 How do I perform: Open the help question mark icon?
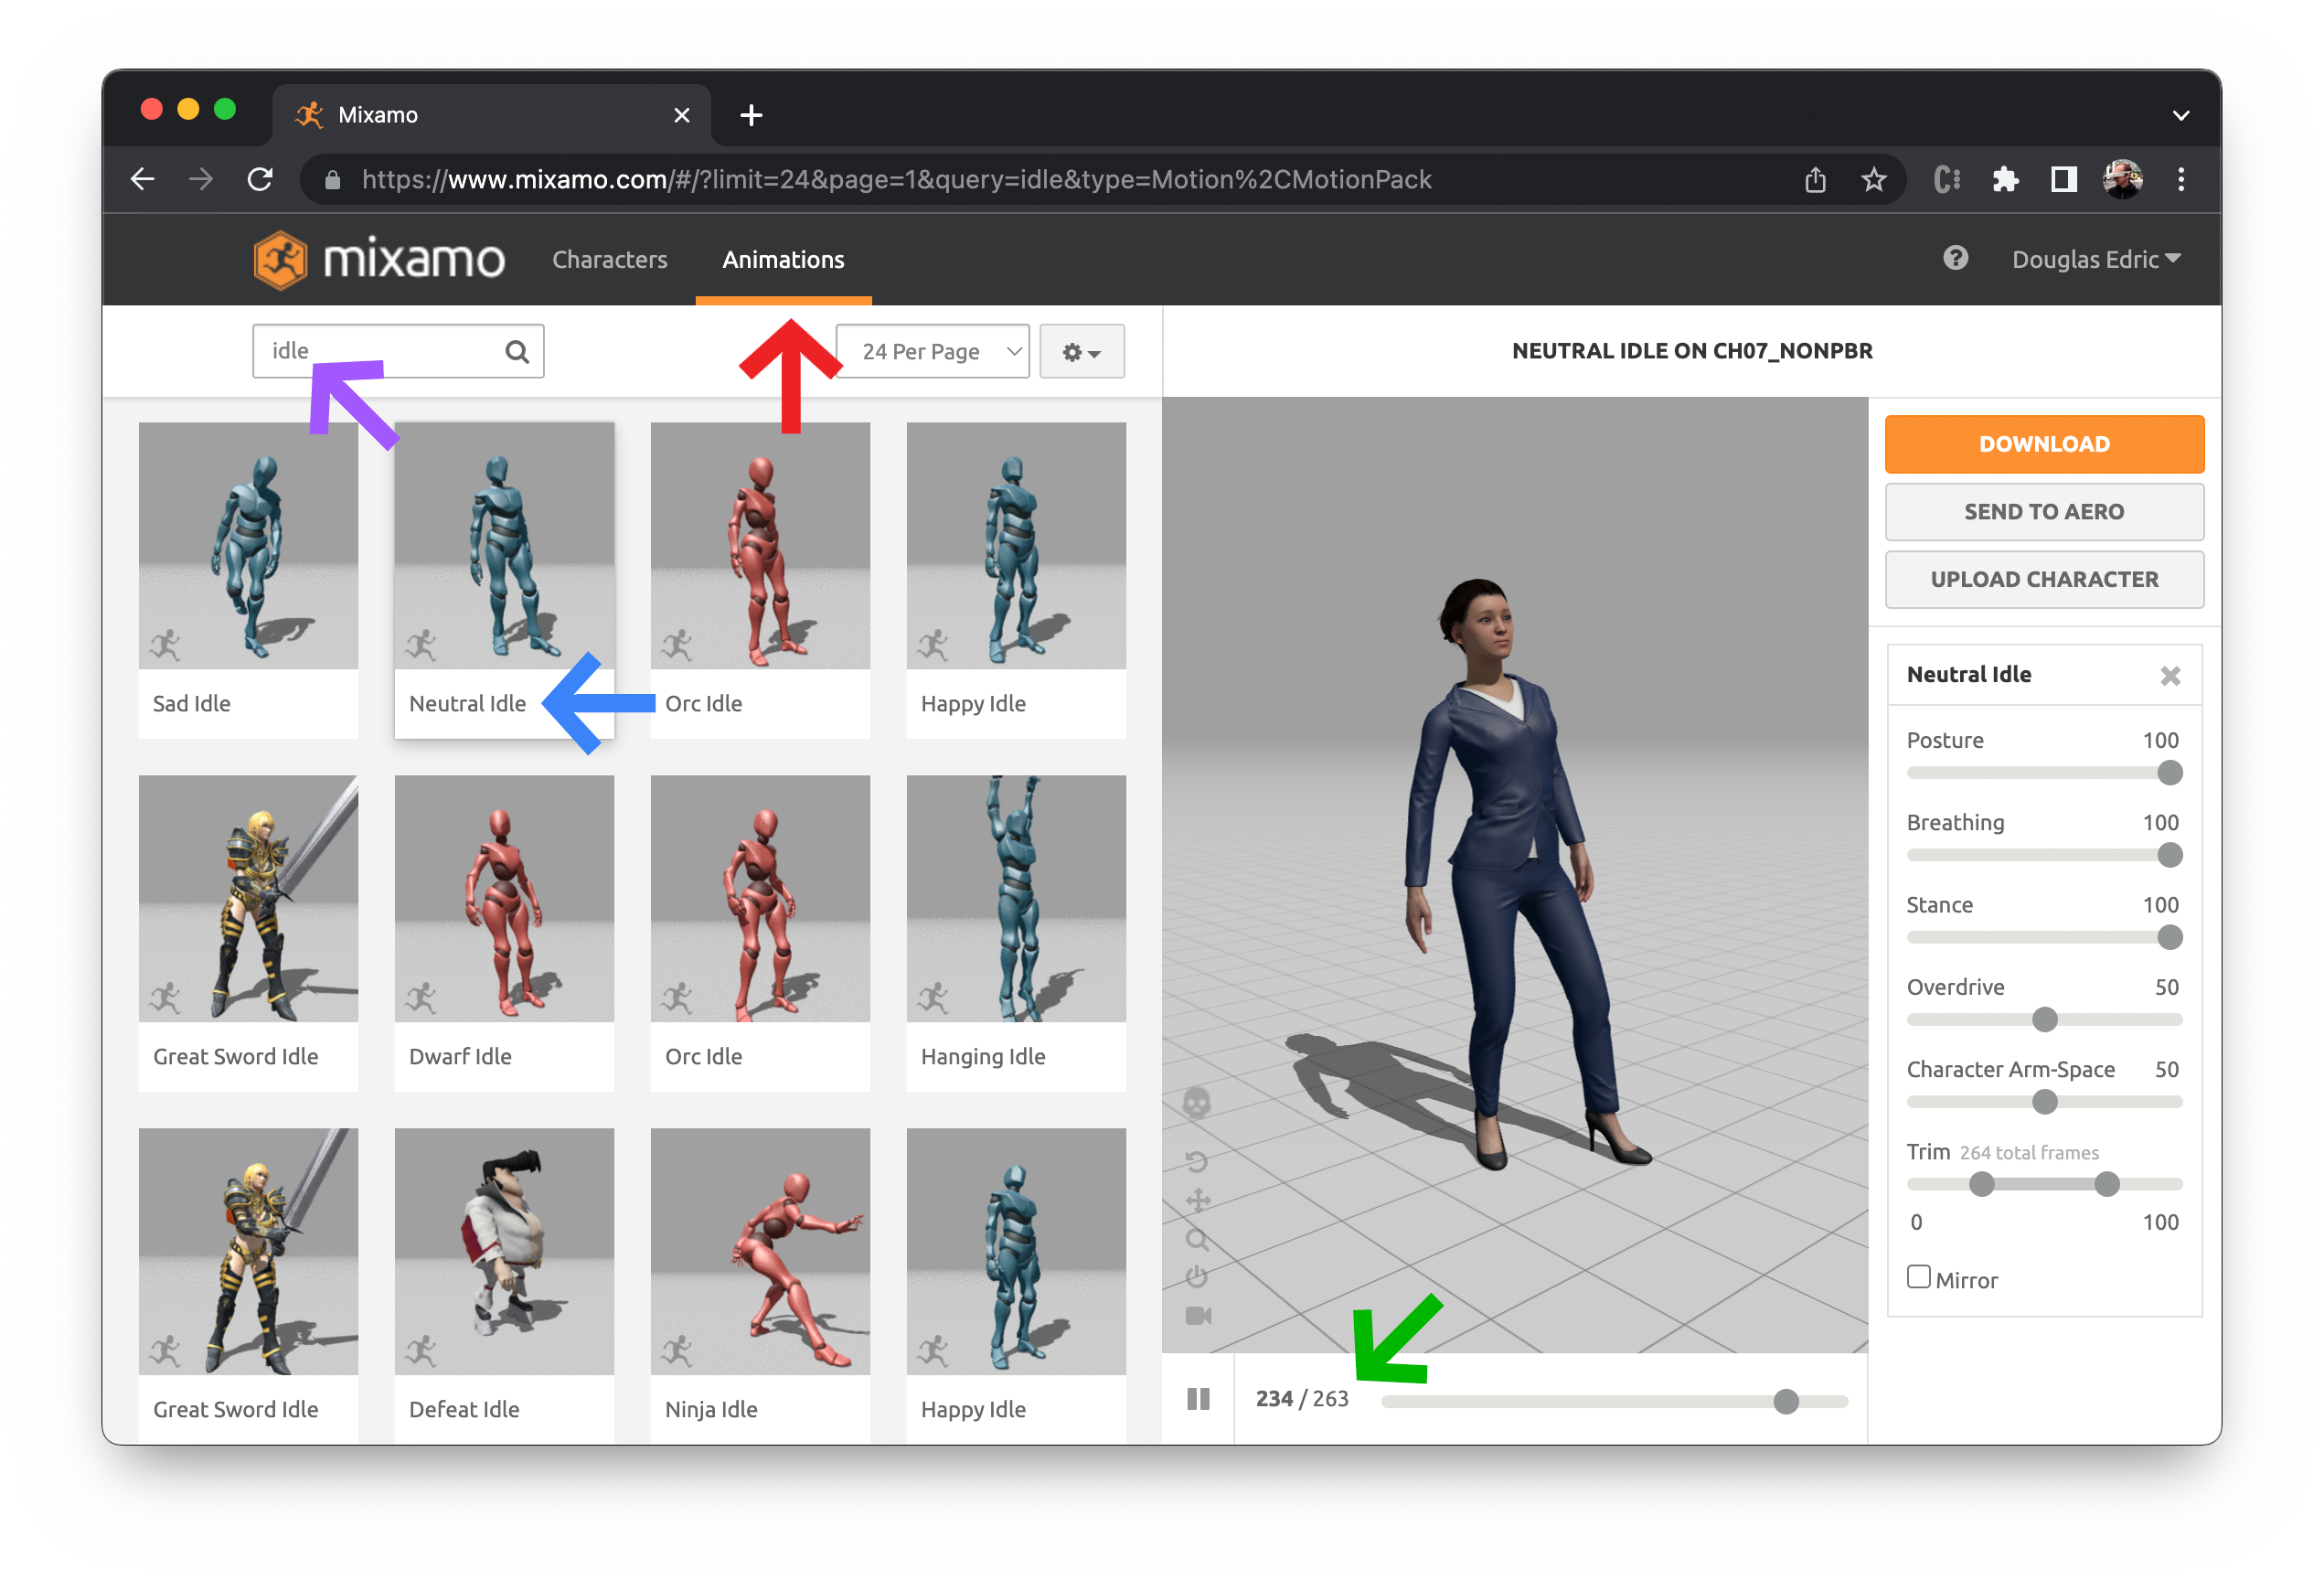[1955, 259]
